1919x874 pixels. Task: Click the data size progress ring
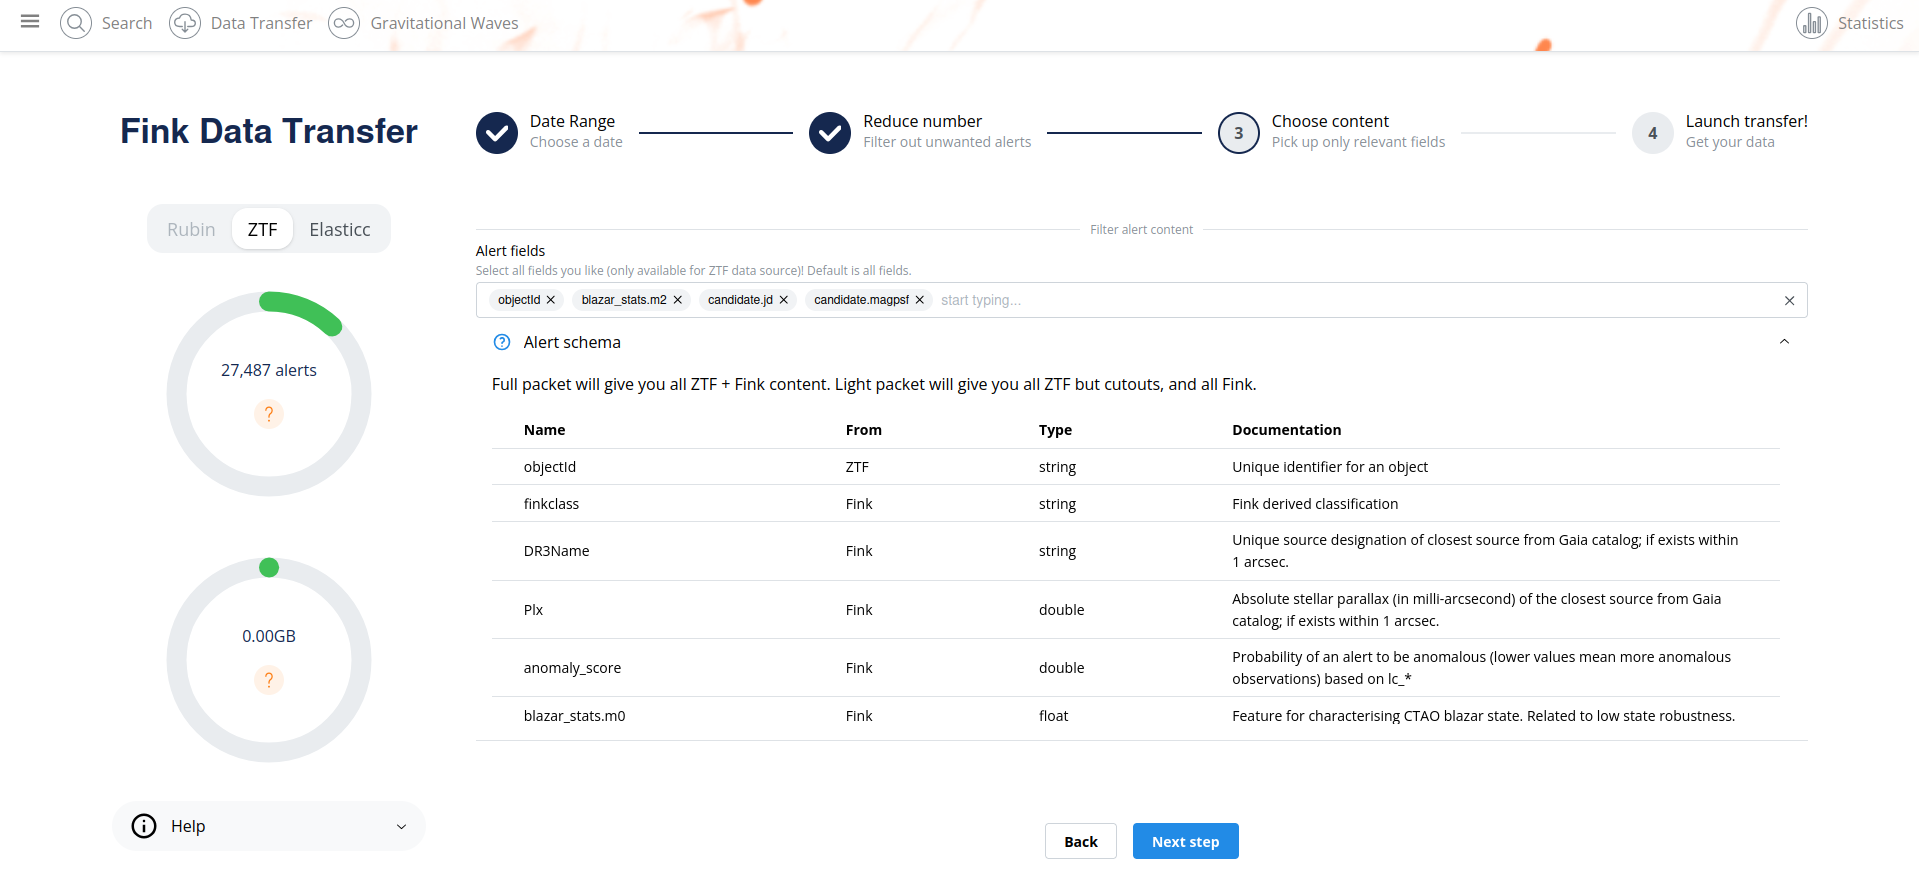269,660
